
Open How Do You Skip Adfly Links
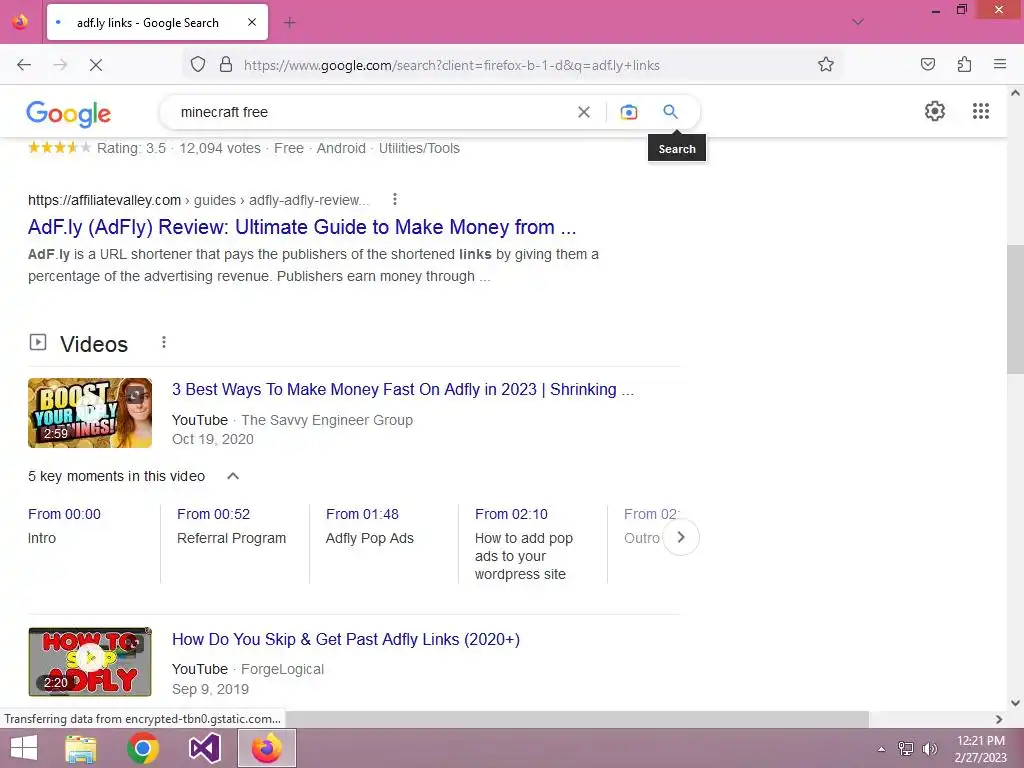pyautogui.click(x=345, y=639)
